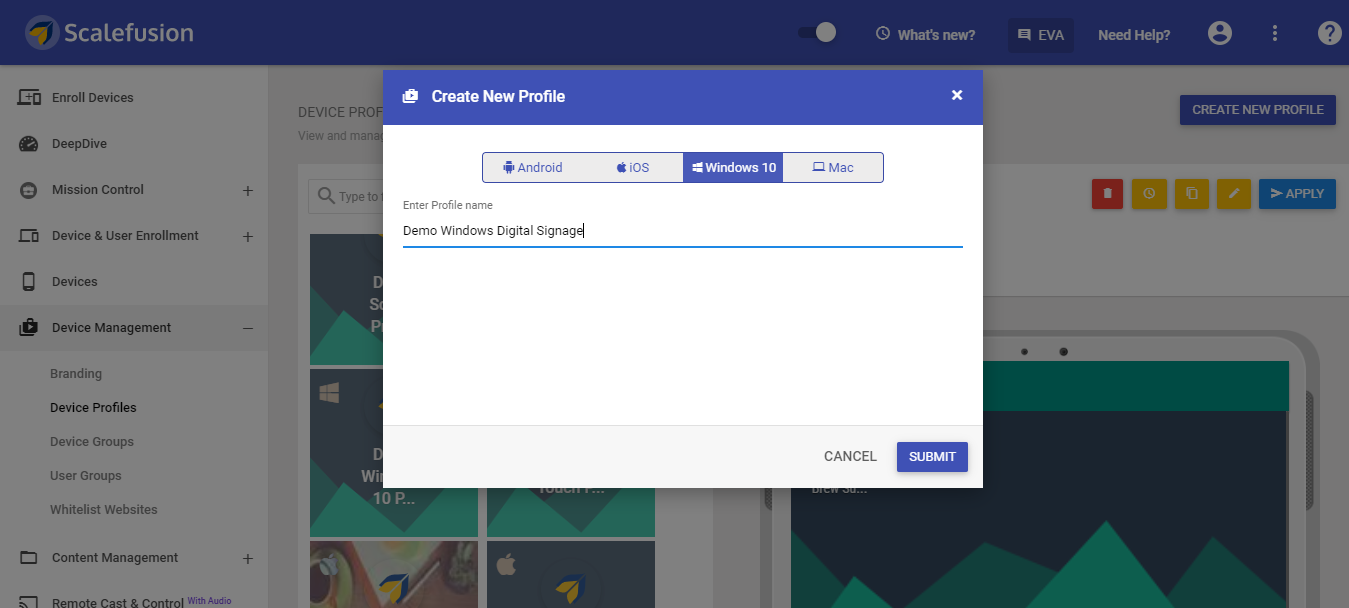Select Device Profiles submenu item

tap(93, 408)
